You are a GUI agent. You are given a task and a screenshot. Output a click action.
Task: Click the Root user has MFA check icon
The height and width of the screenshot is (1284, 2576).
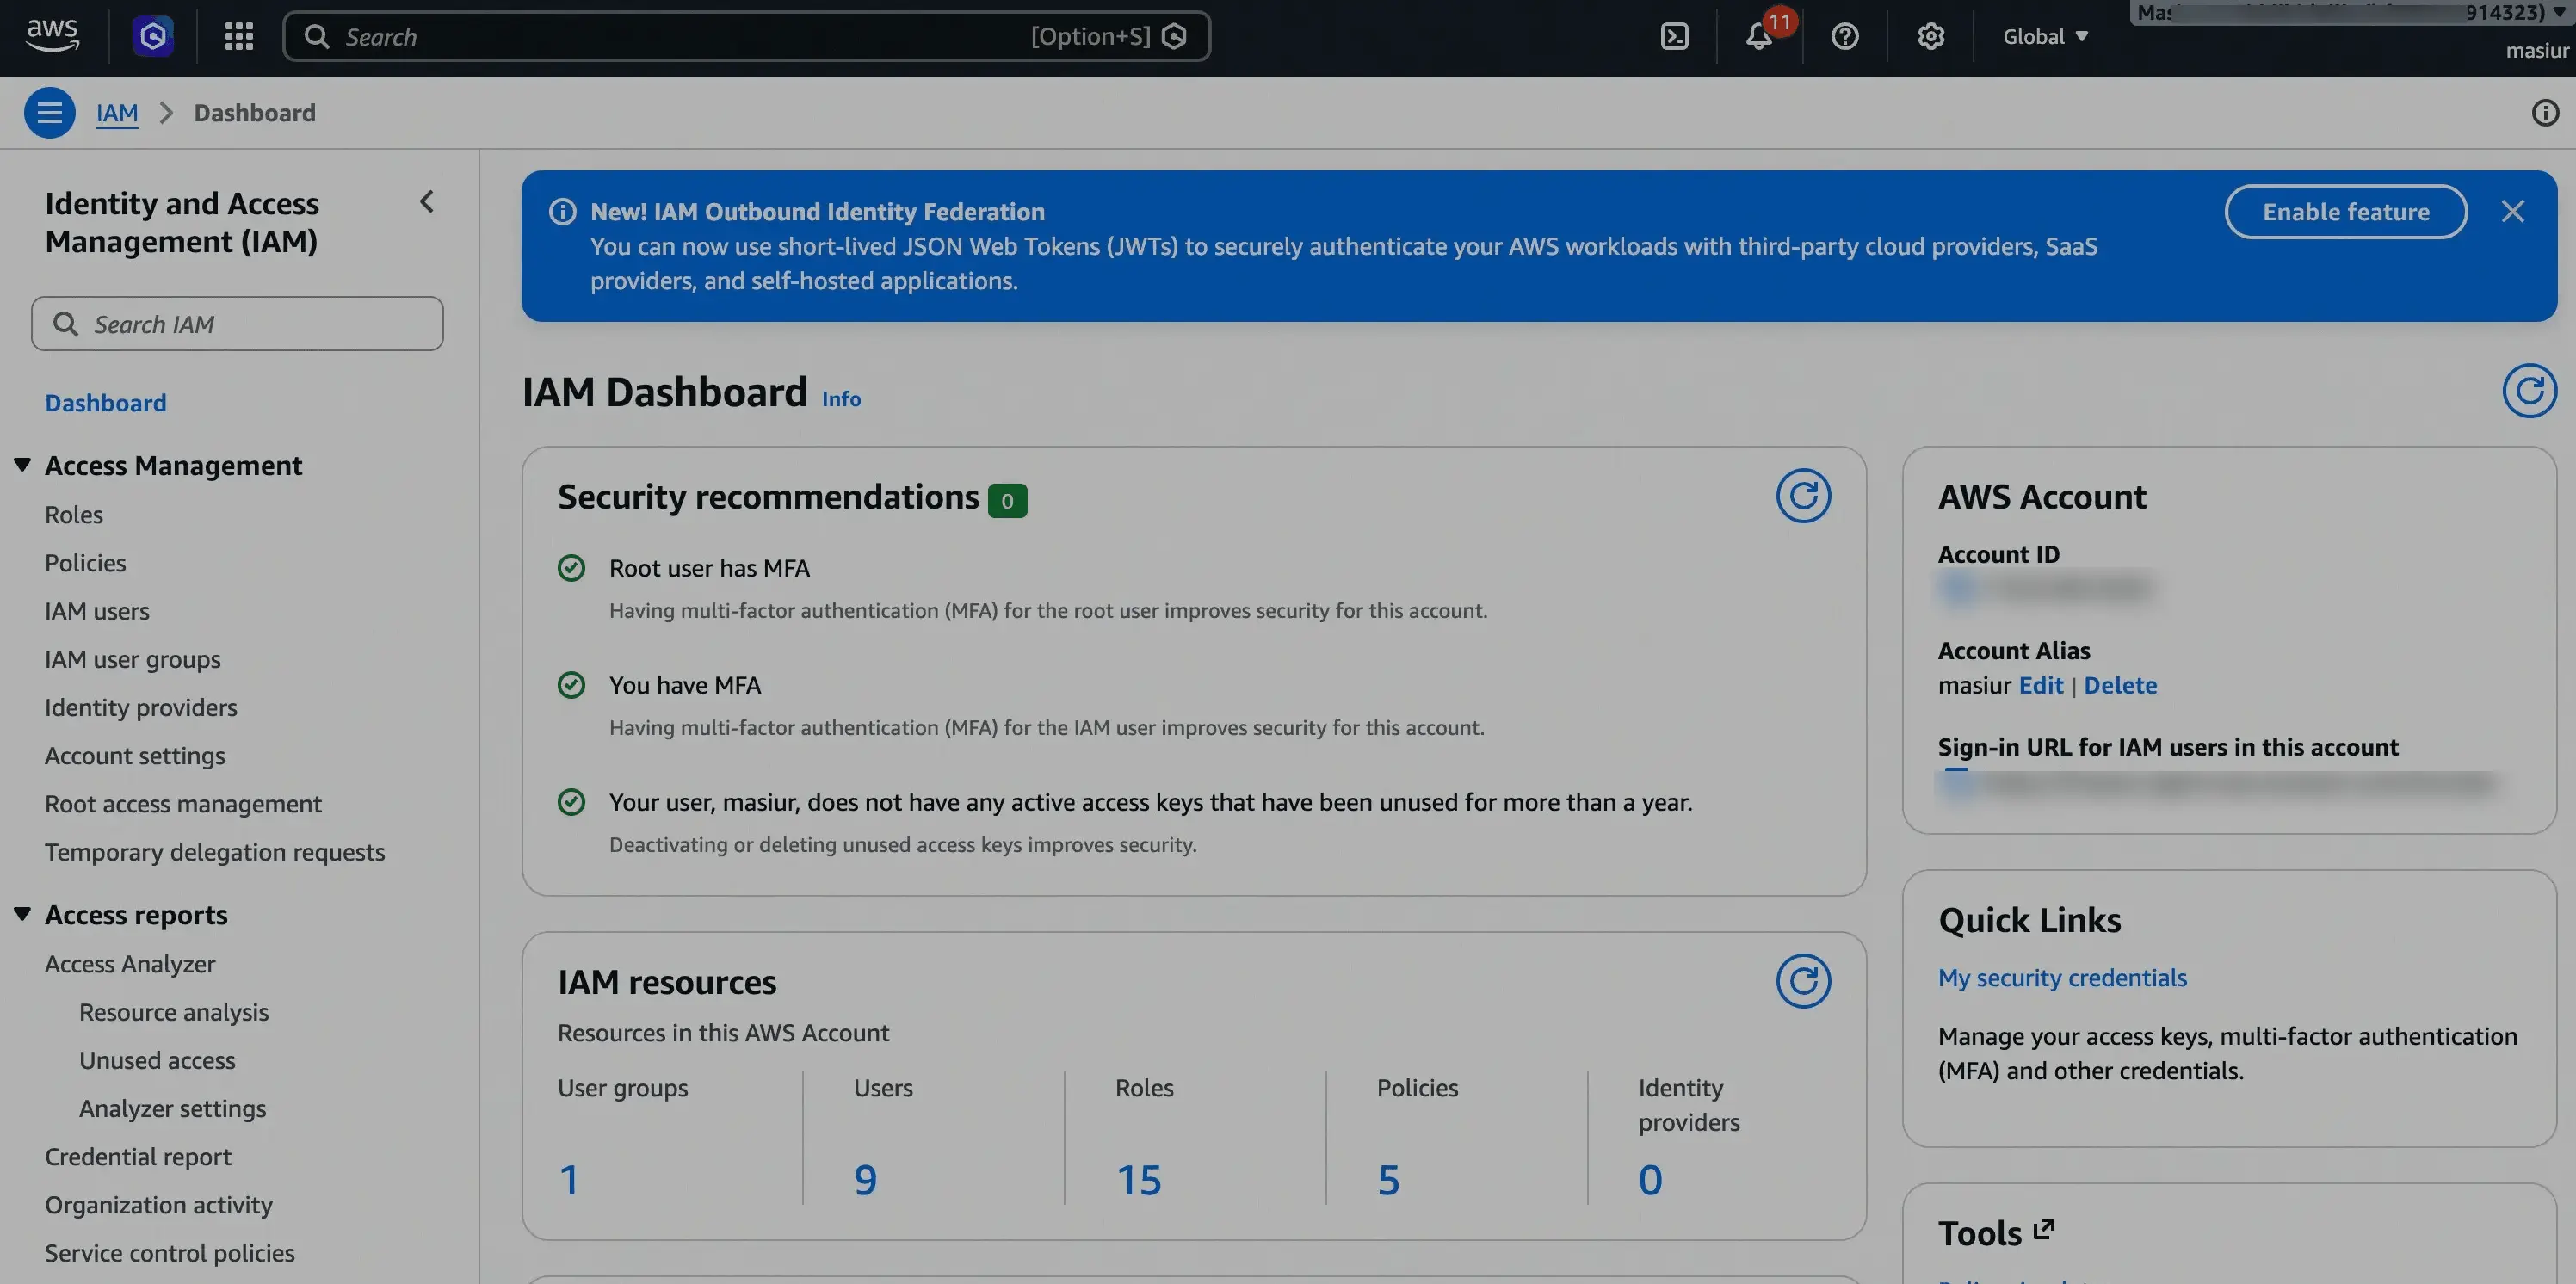[x=571, y=568]
